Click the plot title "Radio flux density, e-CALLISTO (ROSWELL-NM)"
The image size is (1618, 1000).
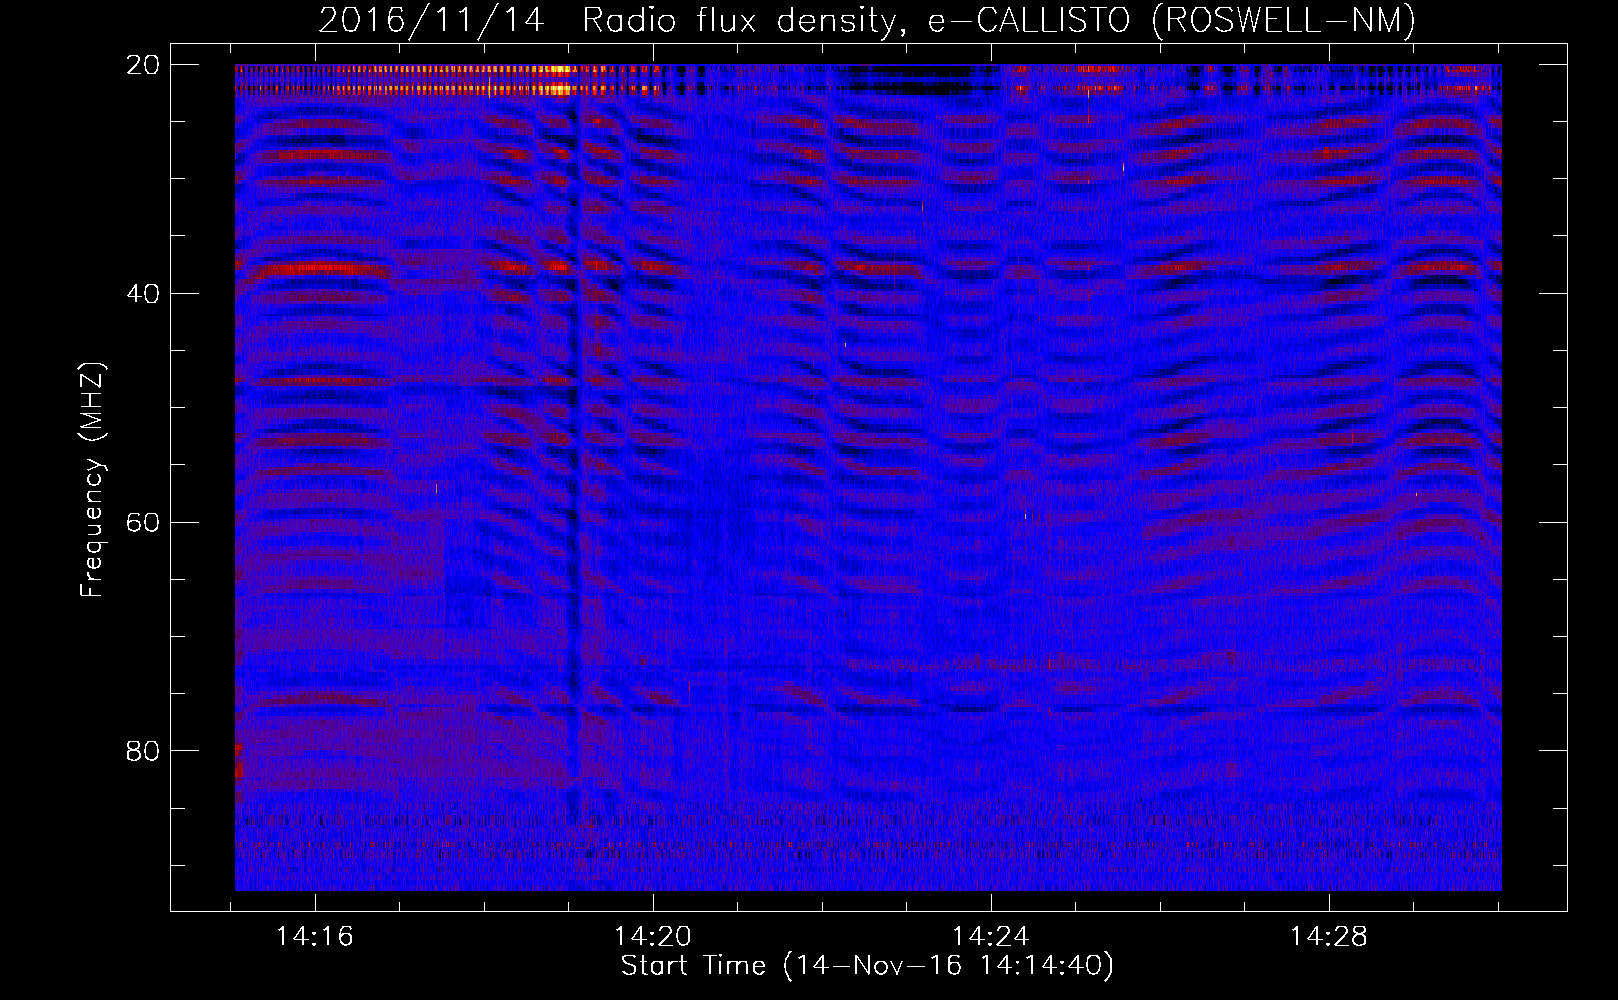tap(999, 19)
